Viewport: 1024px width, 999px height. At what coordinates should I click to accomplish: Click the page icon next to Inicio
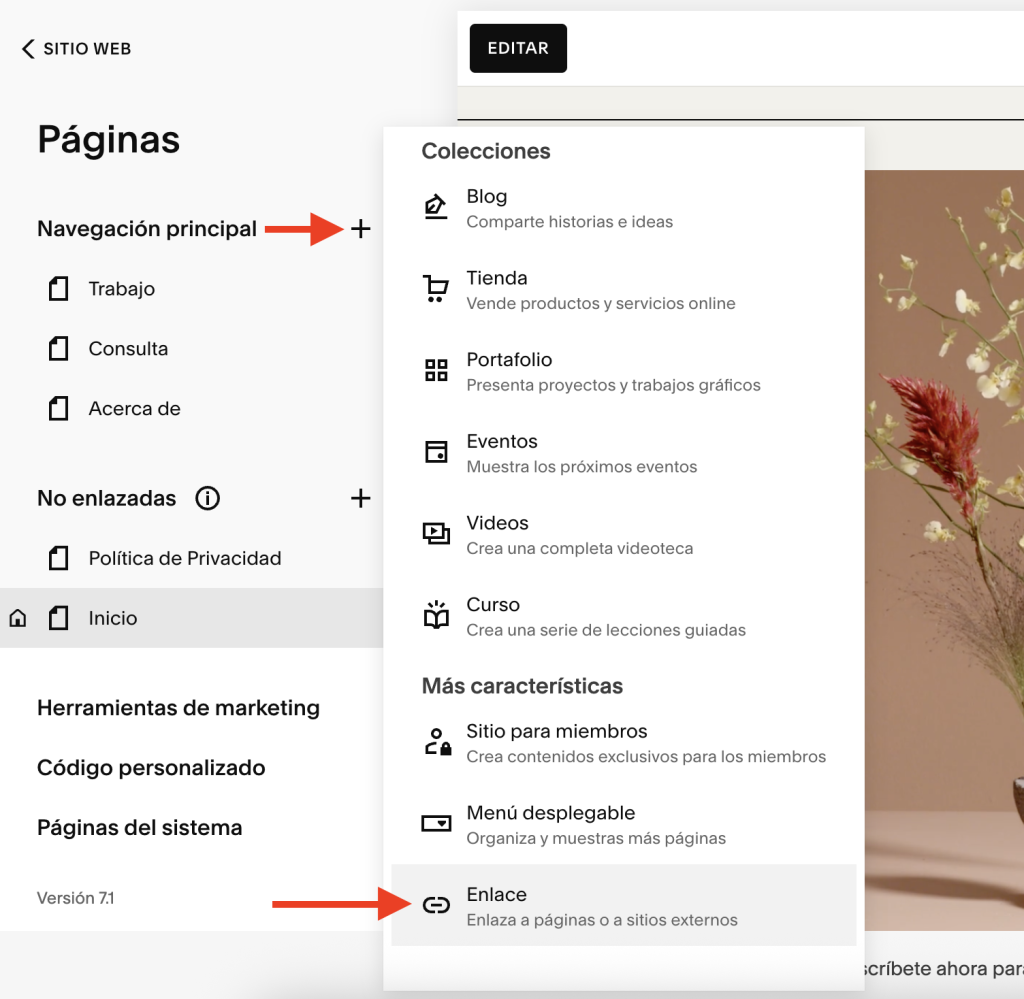(x=59, y=618)
